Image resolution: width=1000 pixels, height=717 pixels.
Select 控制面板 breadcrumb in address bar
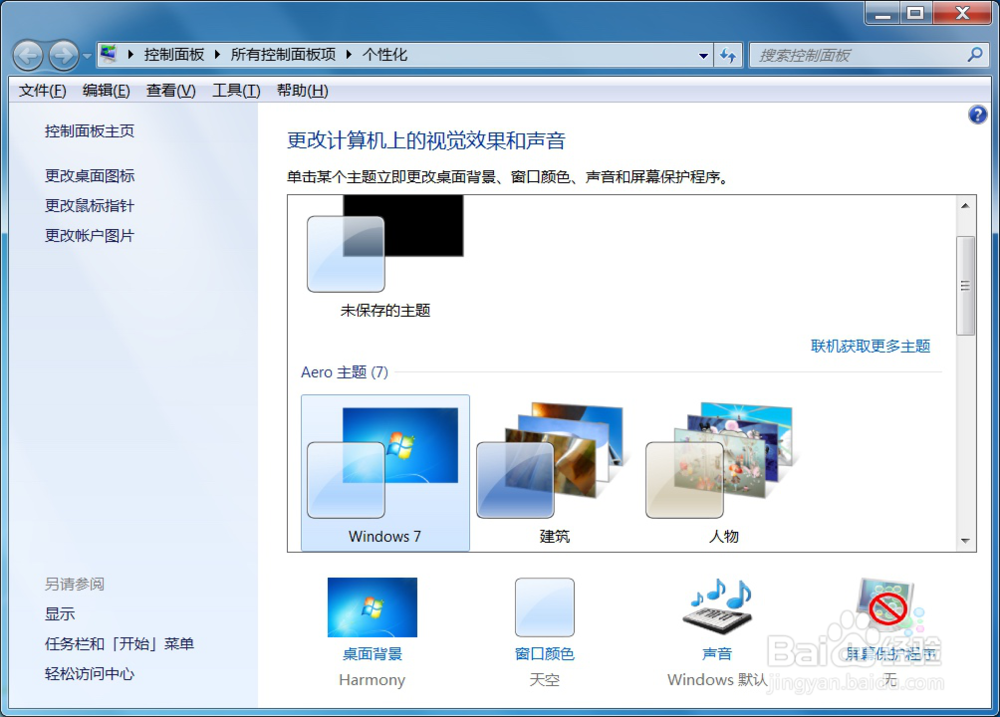click(x=174, y=55)
